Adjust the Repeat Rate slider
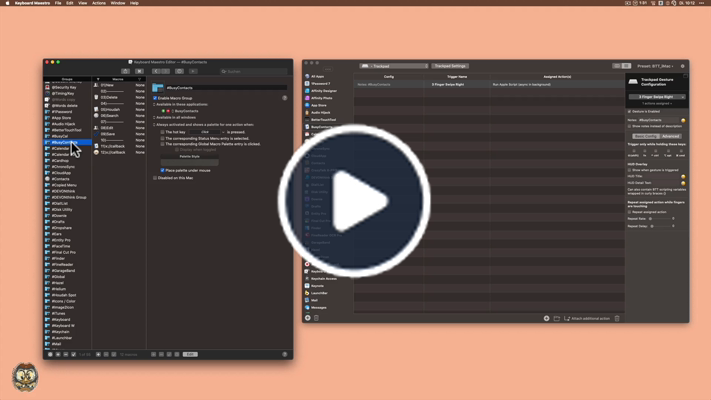The height and width of the screenshot is (400, 711). (661, 219)
